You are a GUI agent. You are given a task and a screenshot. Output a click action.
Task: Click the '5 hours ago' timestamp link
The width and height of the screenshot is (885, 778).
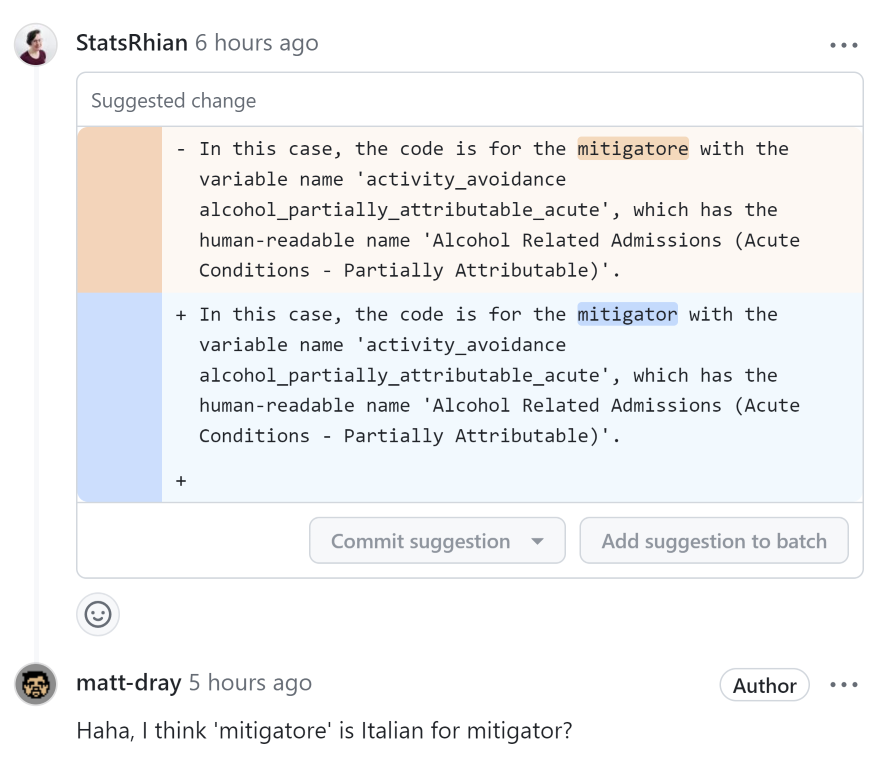coord(248,683)
